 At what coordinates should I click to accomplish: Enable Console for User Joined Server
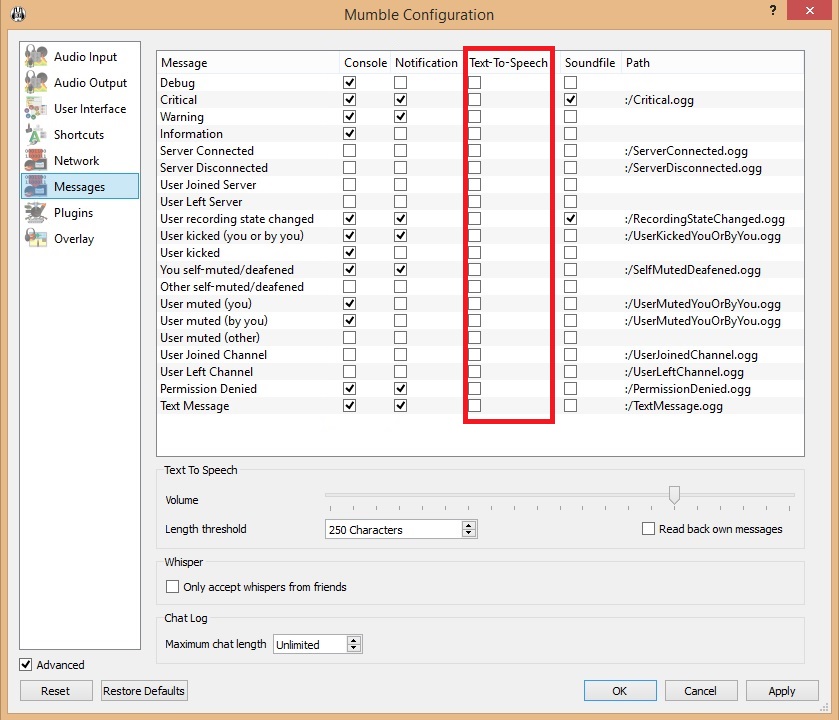349,185
